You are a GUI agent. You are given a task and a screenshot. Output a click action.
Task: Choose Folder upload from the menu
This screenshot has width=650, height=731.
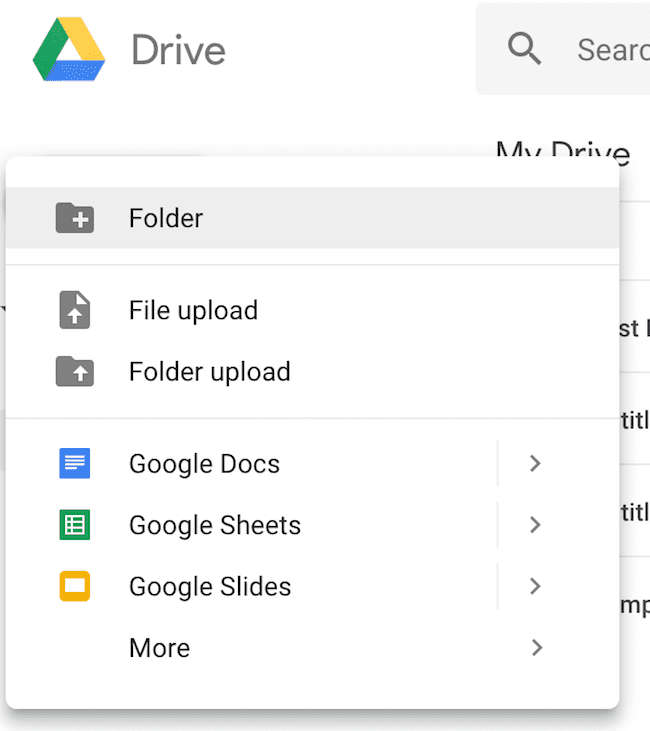tap(312, 371)
